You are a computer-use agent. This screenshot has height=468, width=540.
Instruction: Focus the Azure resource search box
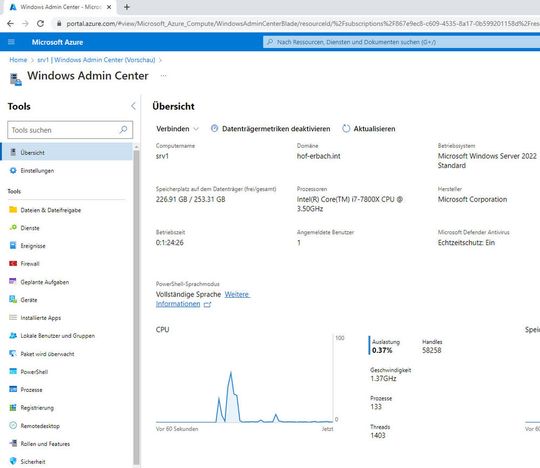point(401,42)
